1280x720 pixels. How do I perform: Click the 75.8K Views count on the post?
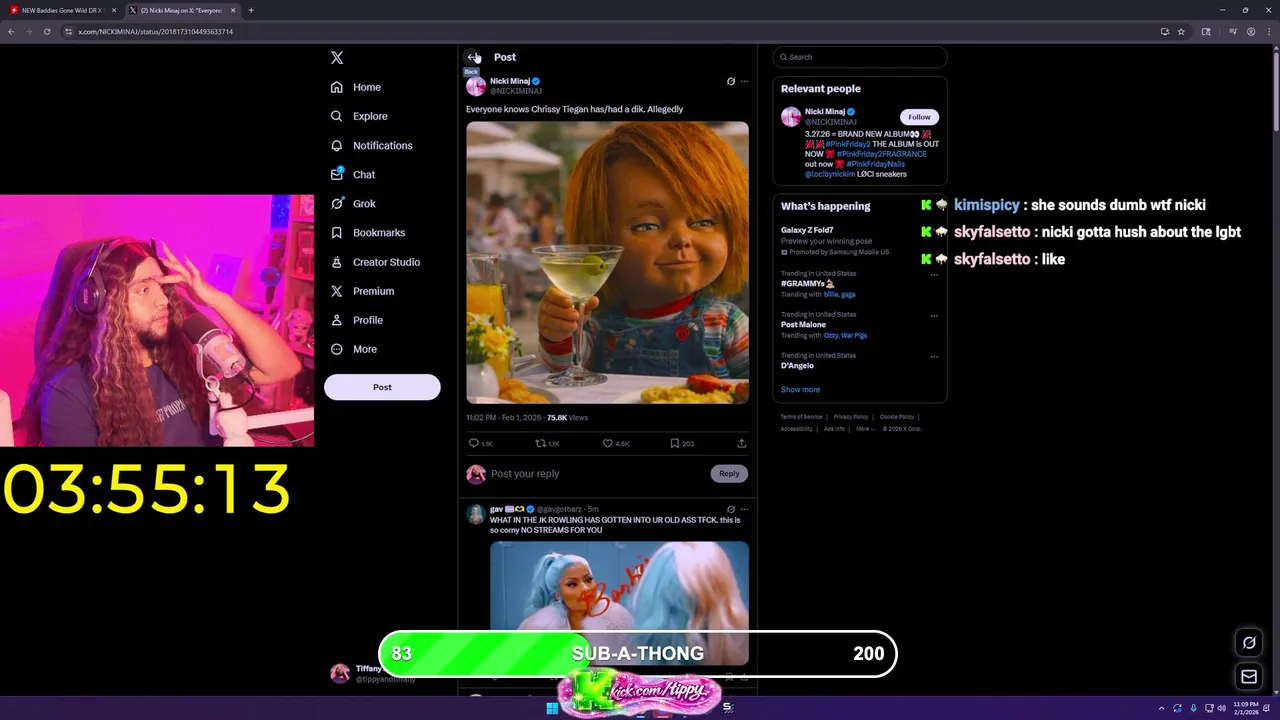pos(567,418)
